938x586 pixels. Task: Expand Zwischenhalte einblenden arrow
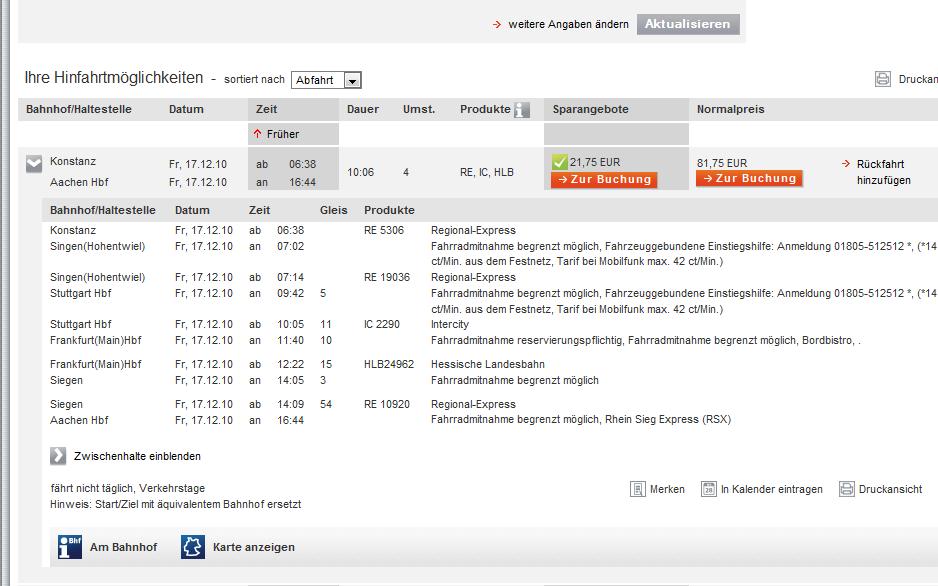click(58, 456)
